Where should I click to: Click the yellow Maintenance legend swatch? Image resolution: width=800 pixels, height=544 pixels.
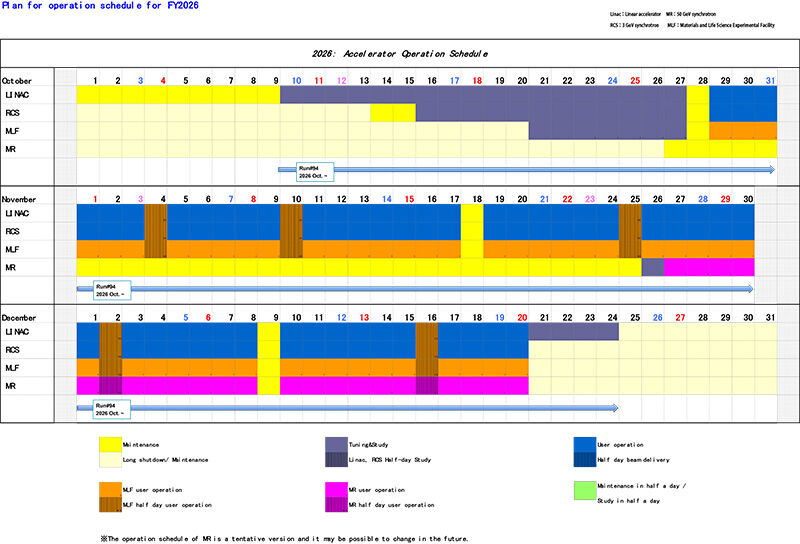point(110,444)
